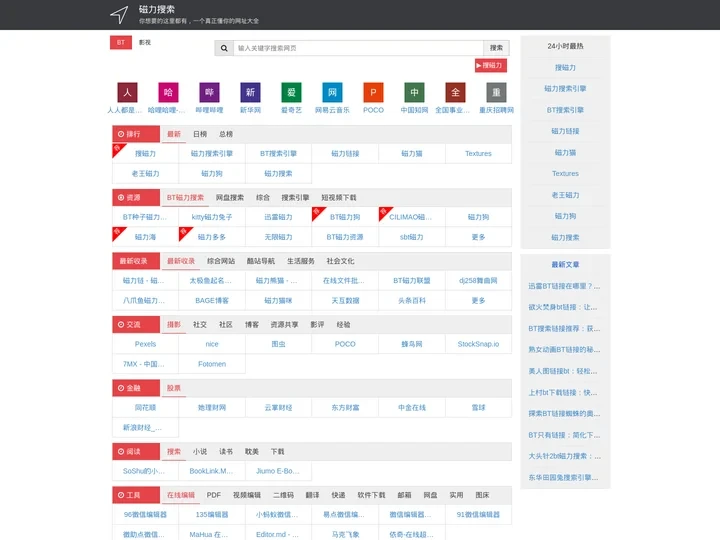Open the dj258舞曲网 link
This screenshot has height=540, width=720.
478,281
